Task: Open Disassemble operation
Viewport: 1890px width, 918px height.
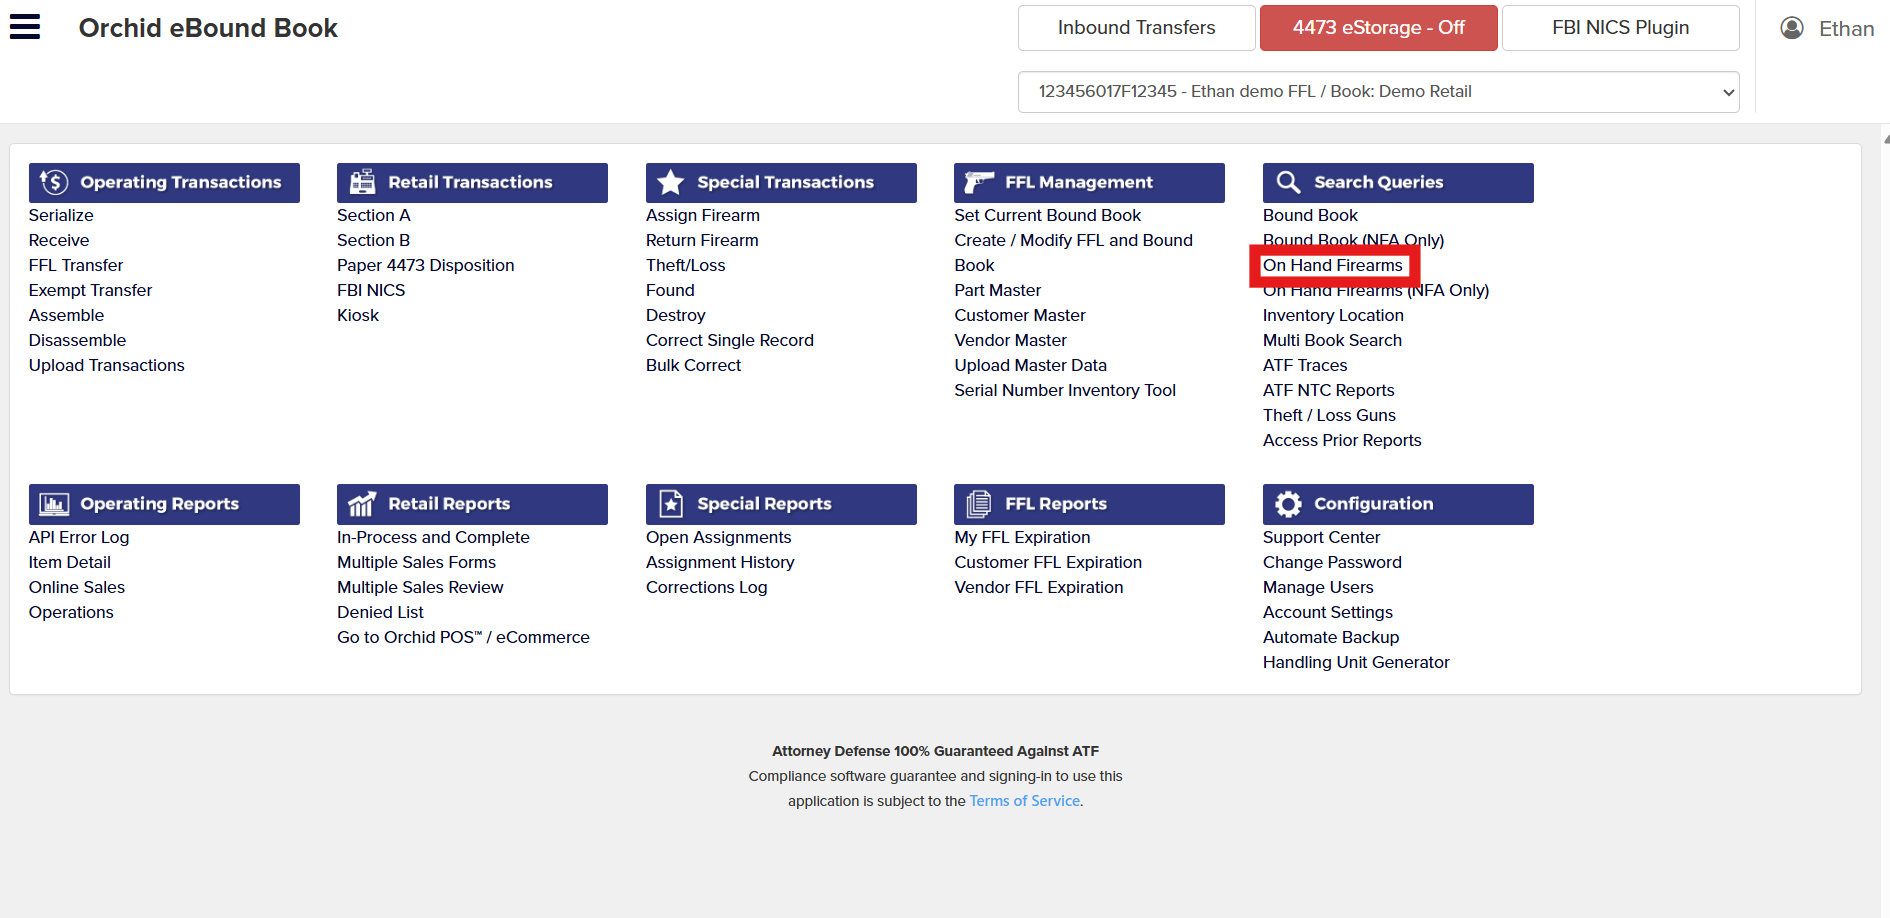Action: tap(77, 340)
